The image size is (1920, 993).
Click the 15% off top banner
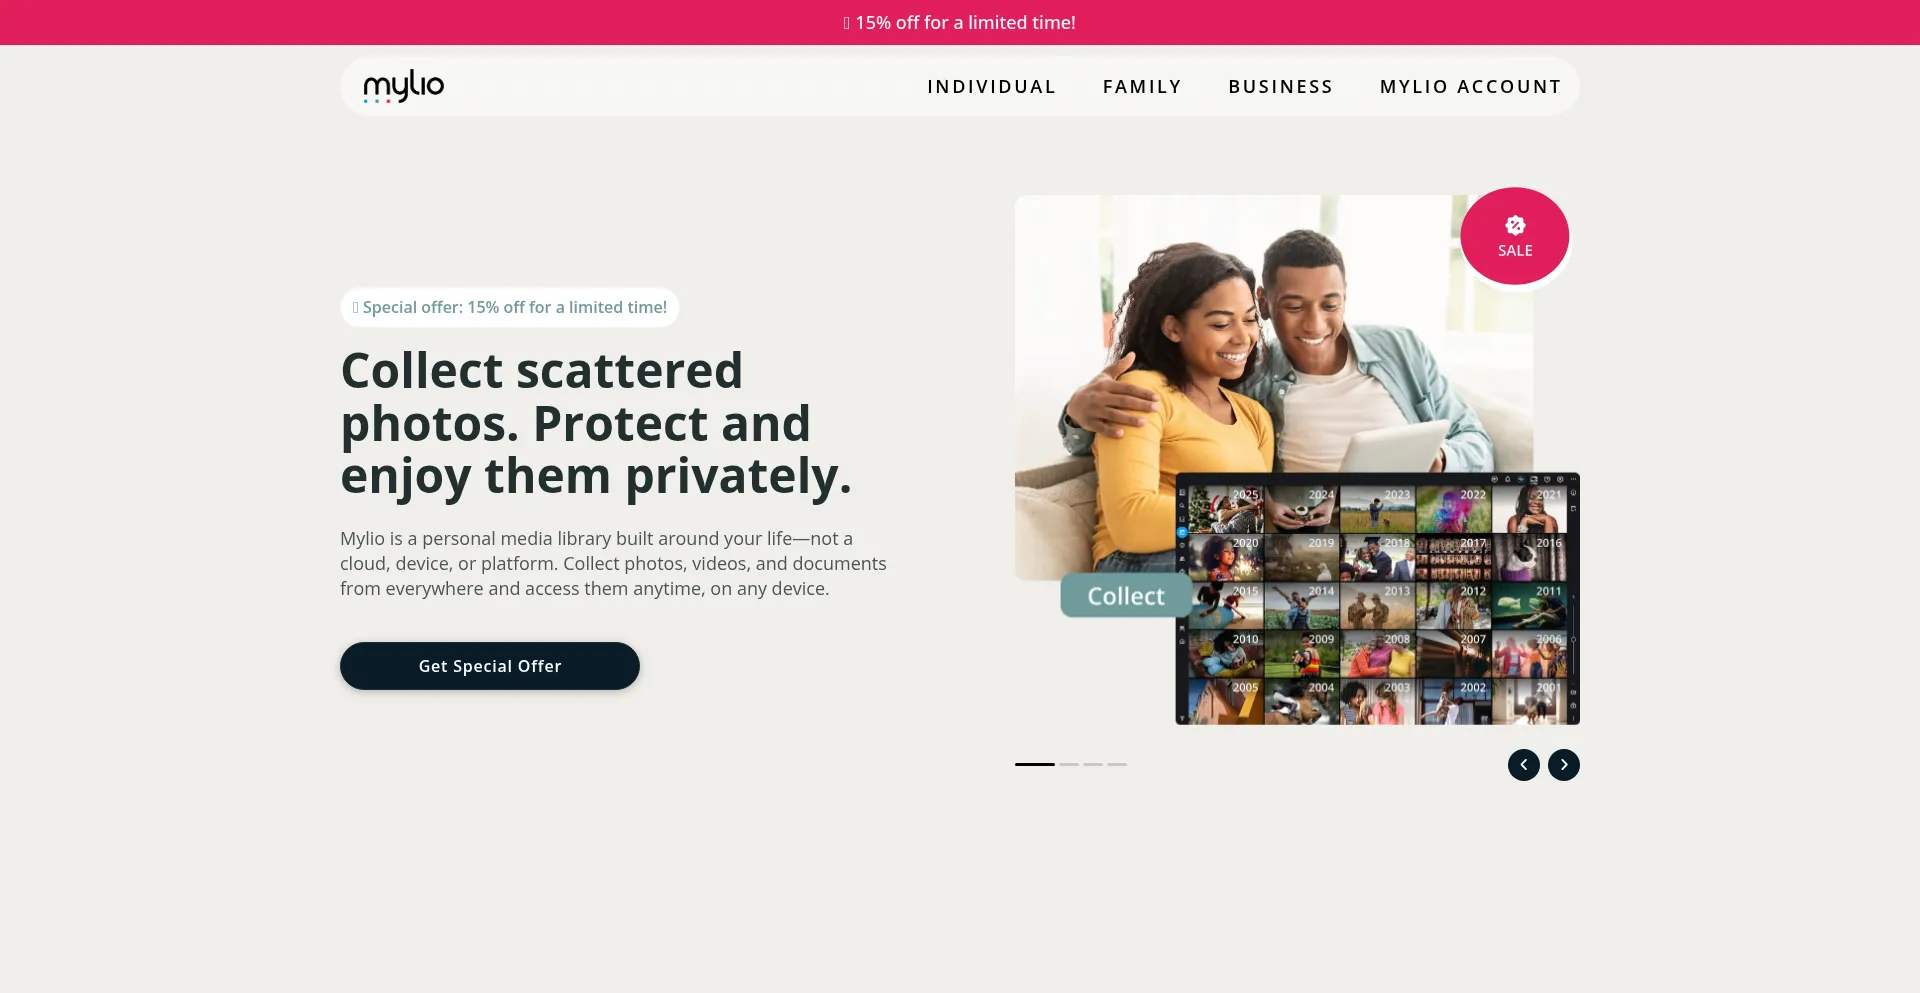coord(960,22)
